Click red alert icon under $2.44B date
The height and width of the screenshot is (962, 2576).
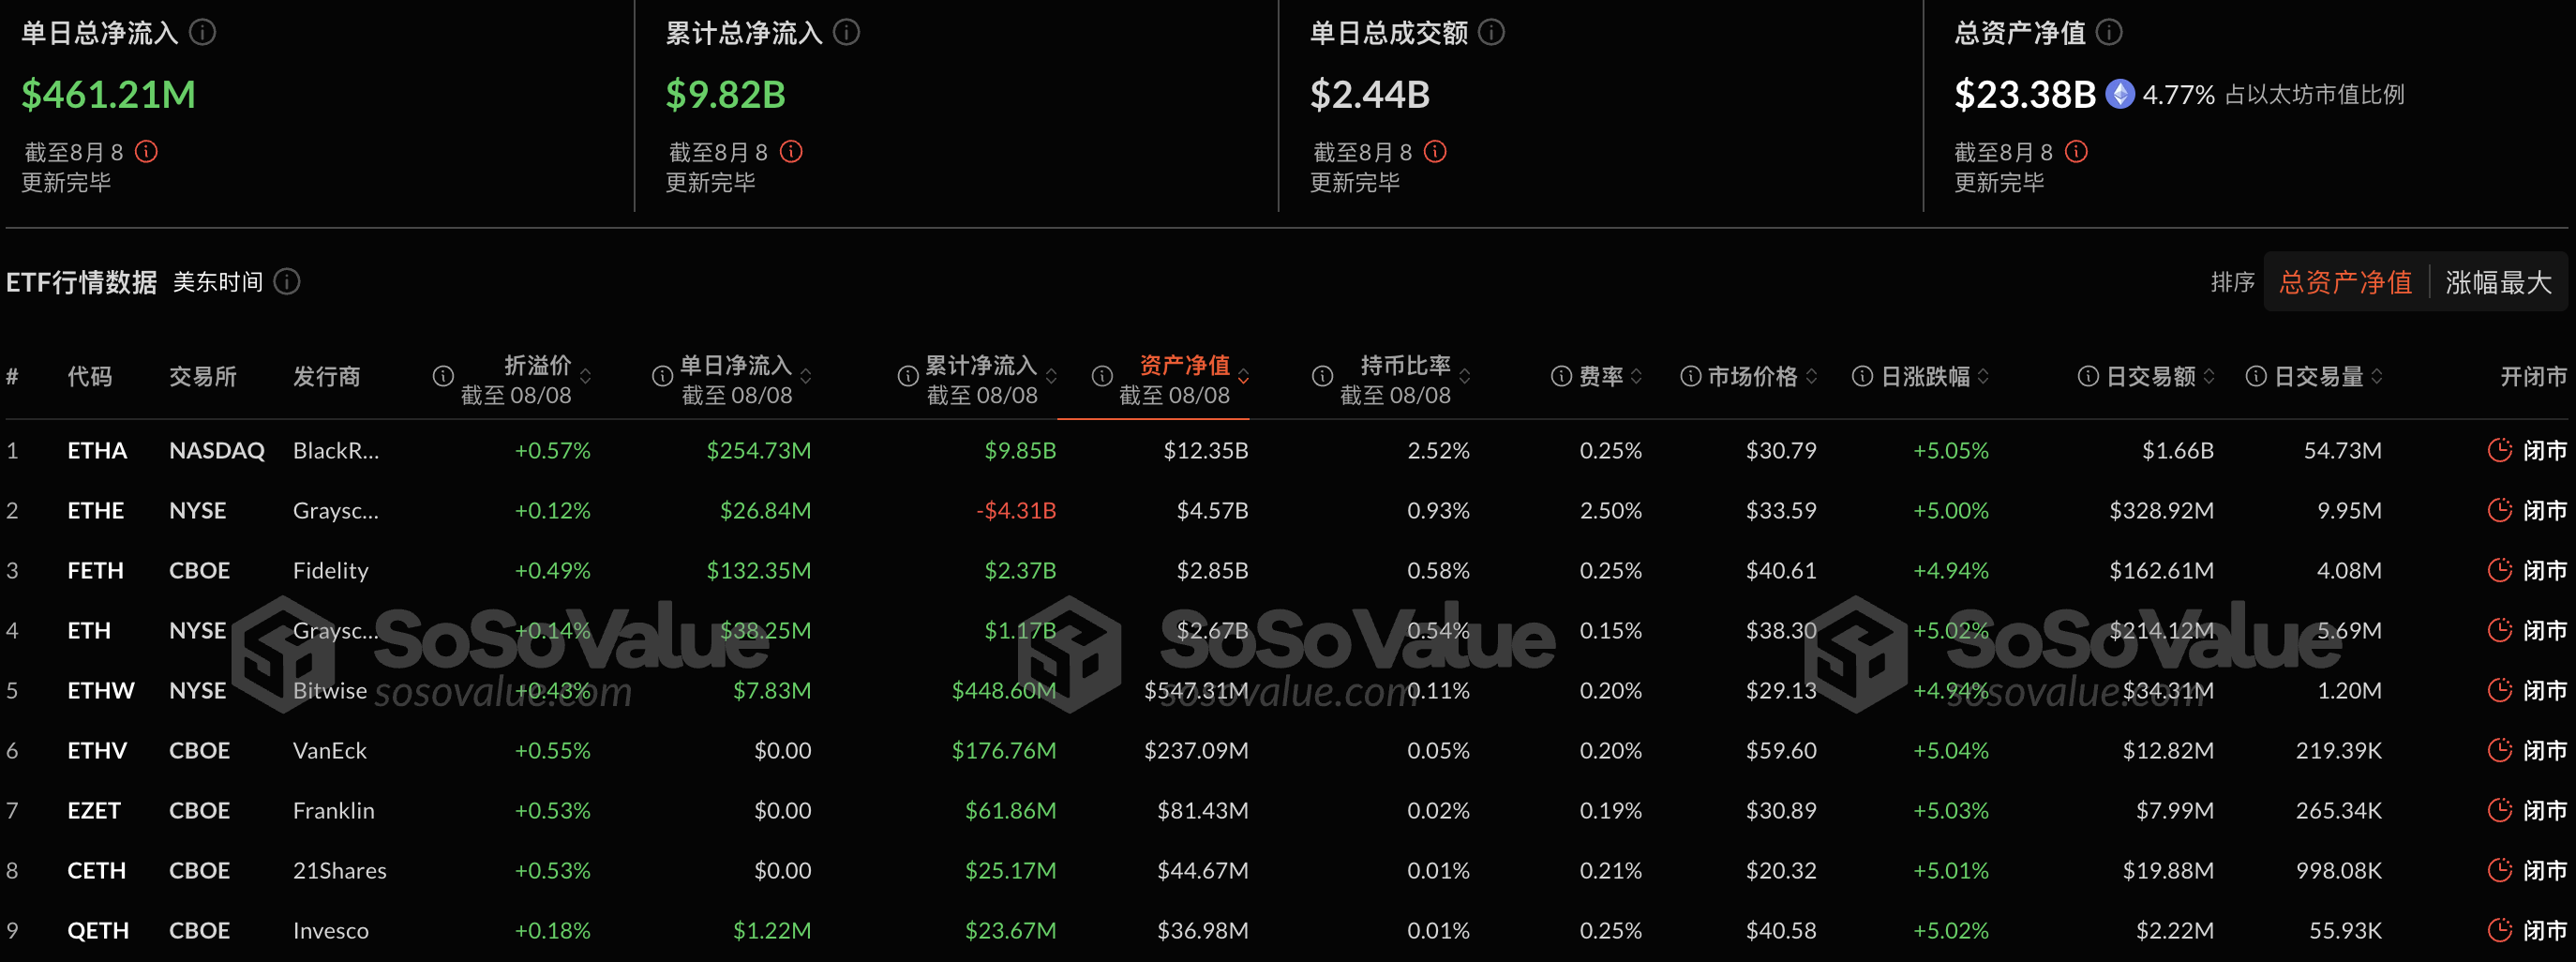point(1435,152)
